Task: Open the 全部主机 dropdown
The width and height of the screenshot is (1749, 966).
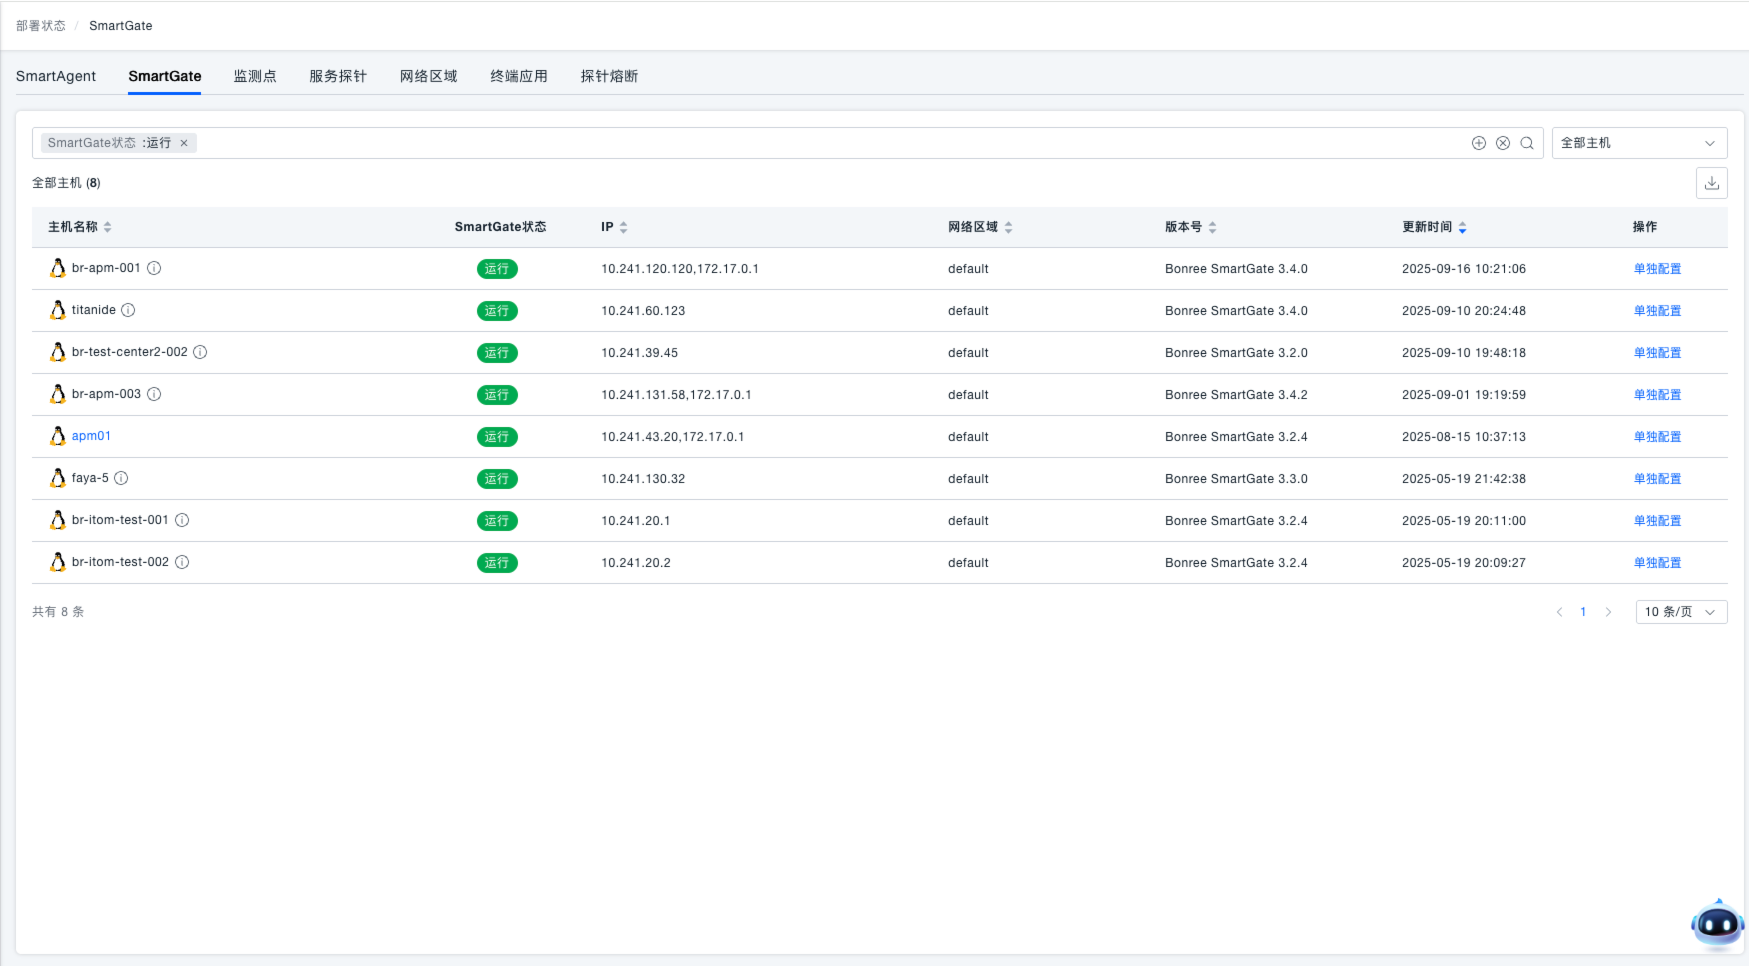Action: coord(1638,143)
